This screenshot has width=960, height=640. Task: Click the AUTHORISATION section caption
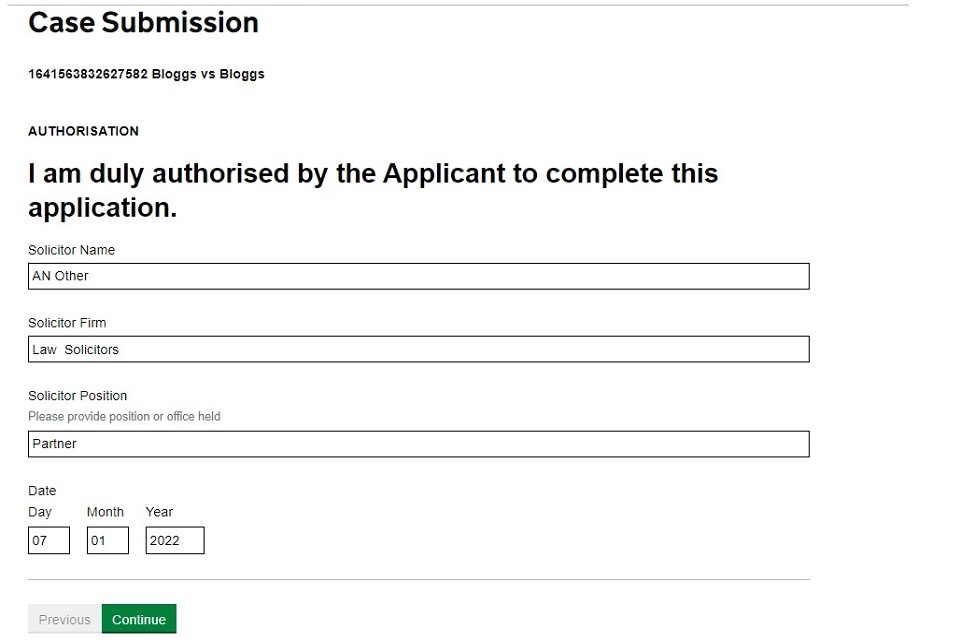(x=83, y=131)
